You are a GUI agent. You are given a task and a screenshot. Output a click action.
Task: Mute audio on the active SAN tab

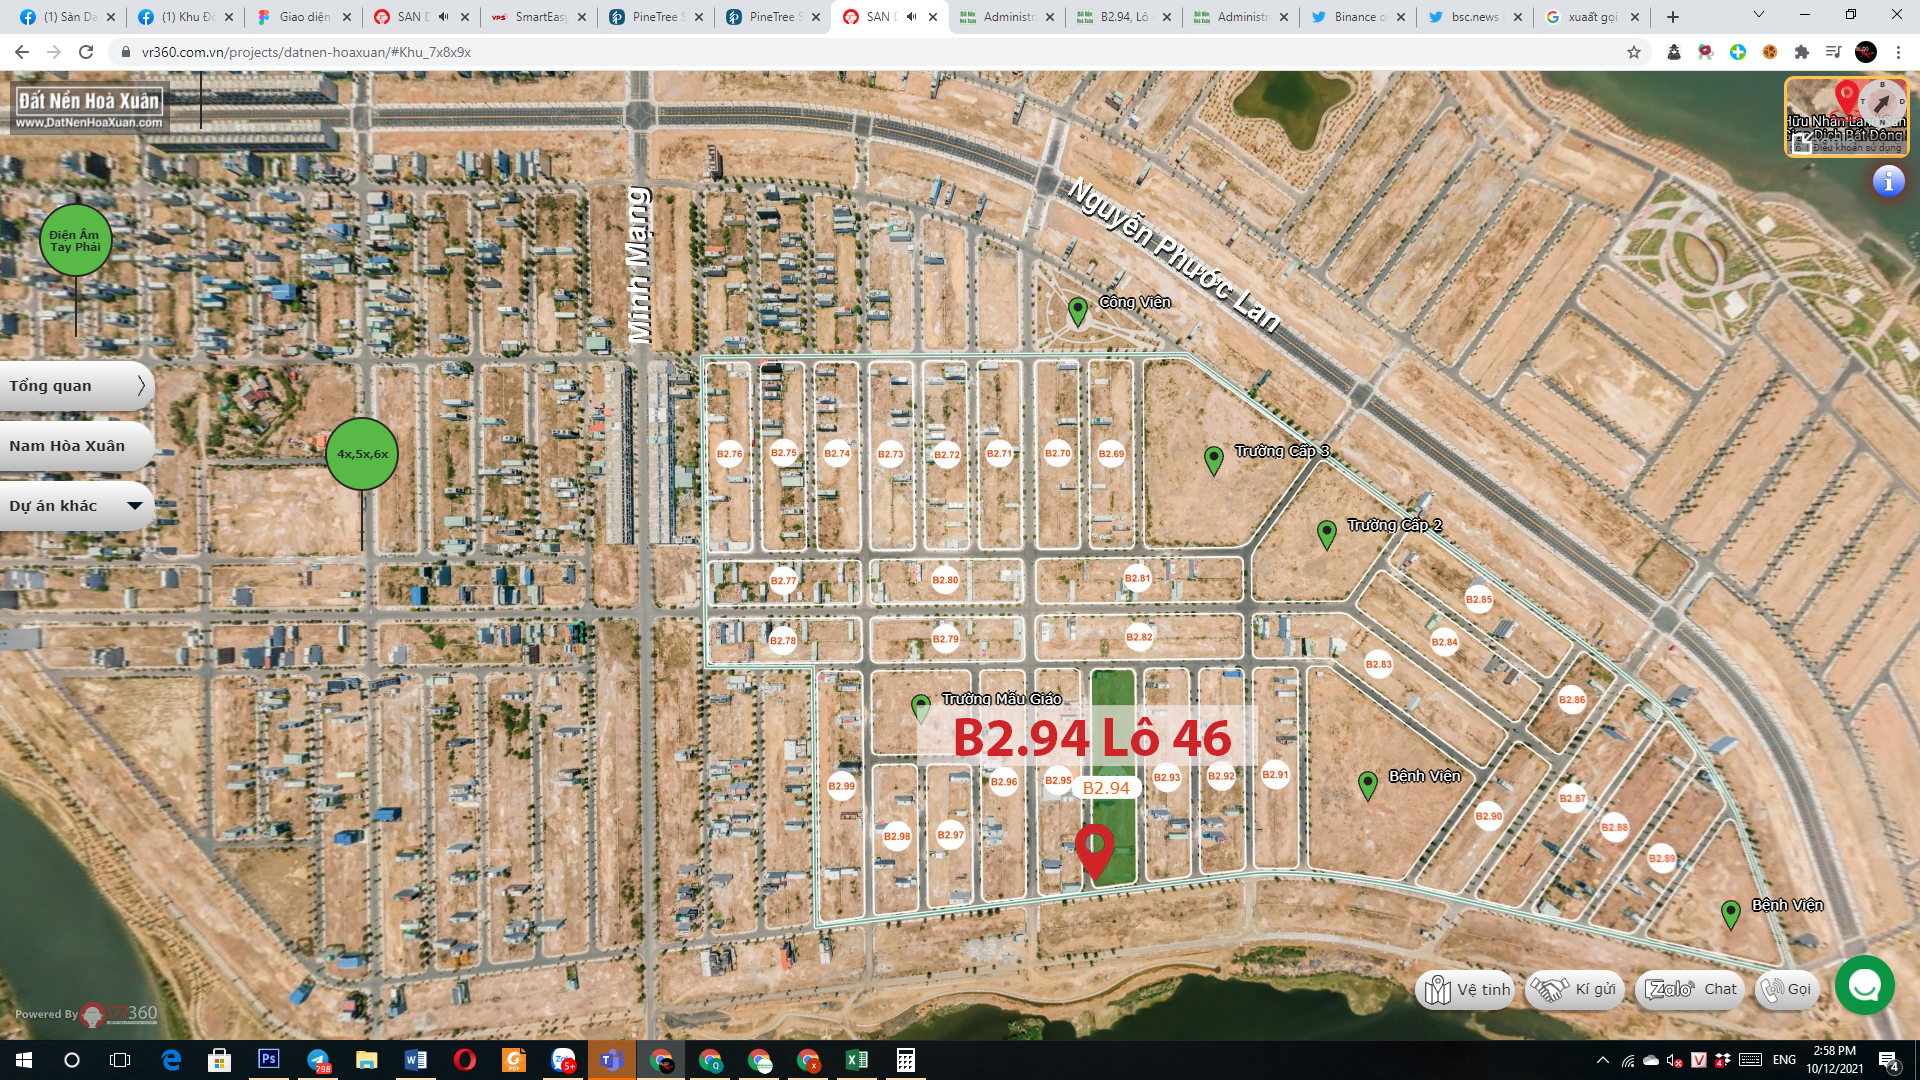click(x=911, y=17)
